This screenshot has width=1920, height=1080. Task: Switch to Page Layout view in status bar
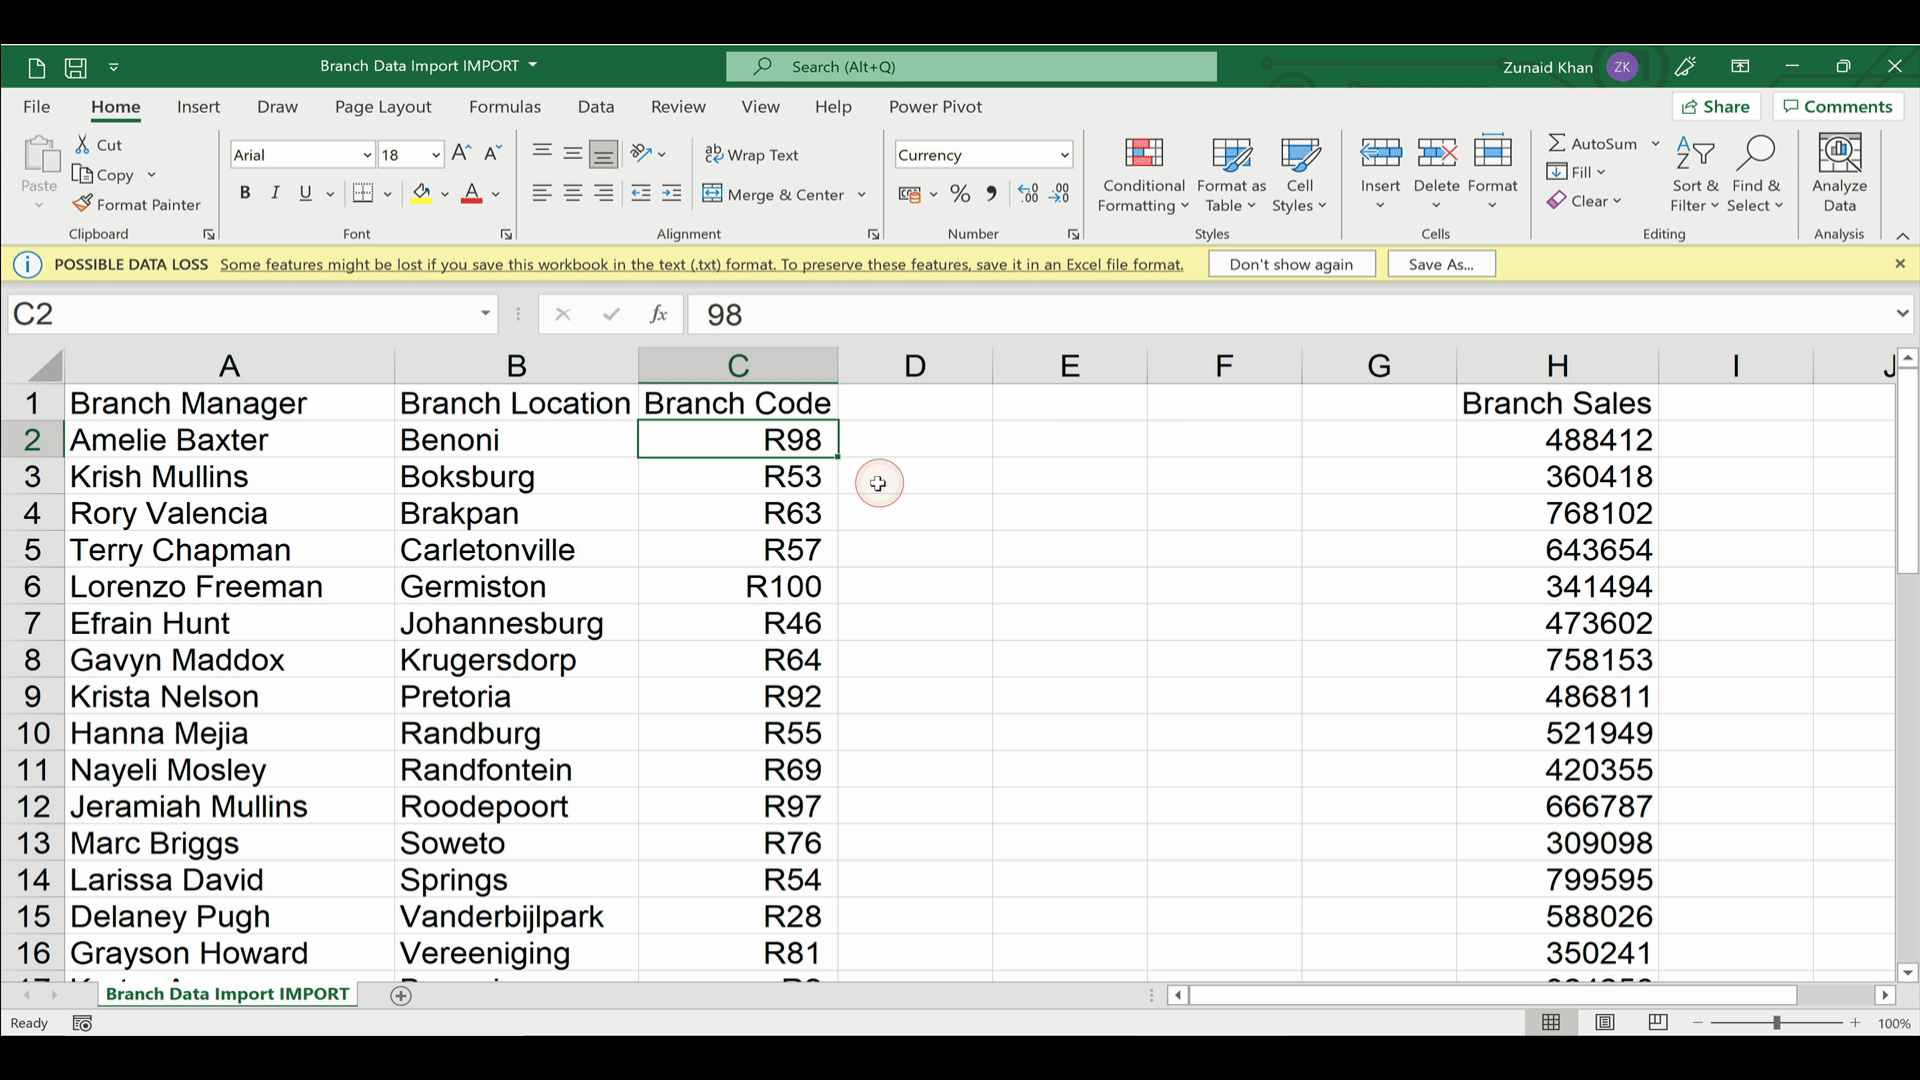(1605, 1022)
